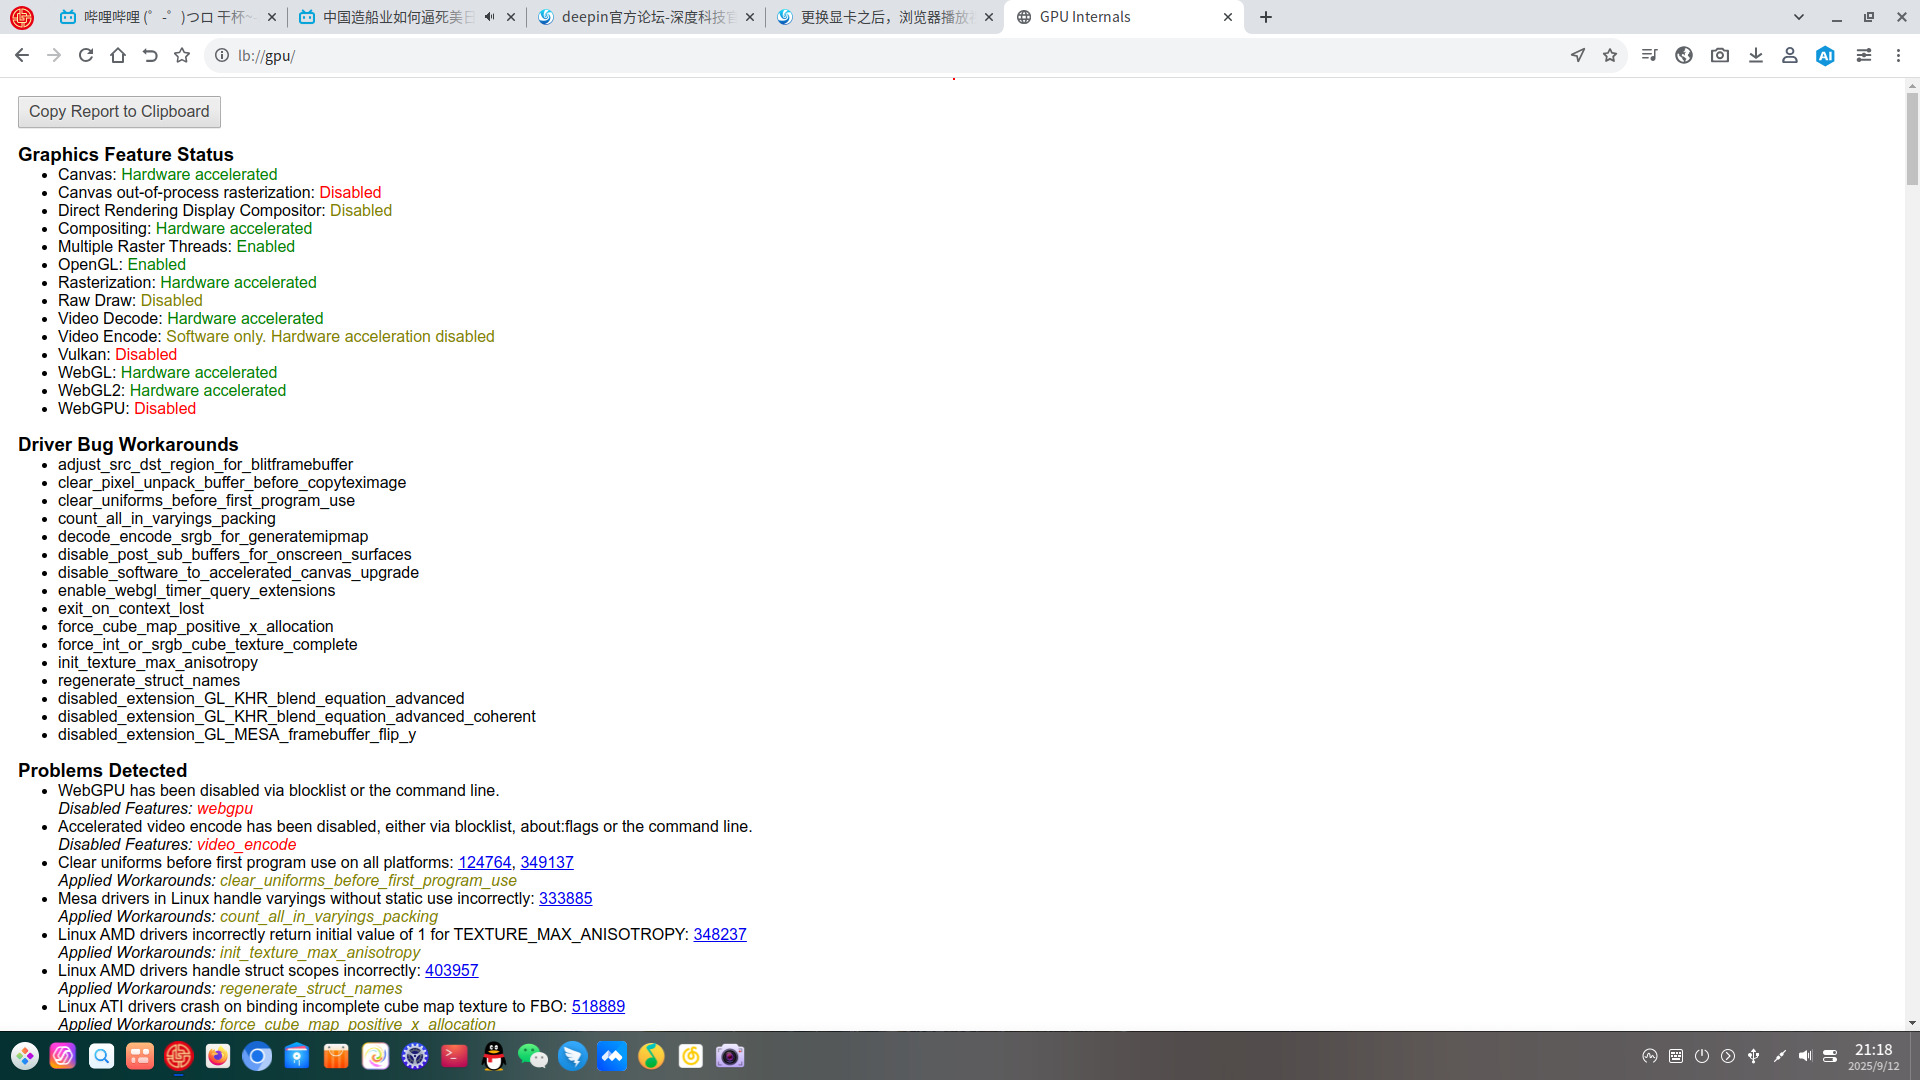The width and height of the screenshot is (1920, 1080).
Task: Click the vertical page scrollbar thumb
Action: pyautogui.click(x=1912, y=140)
